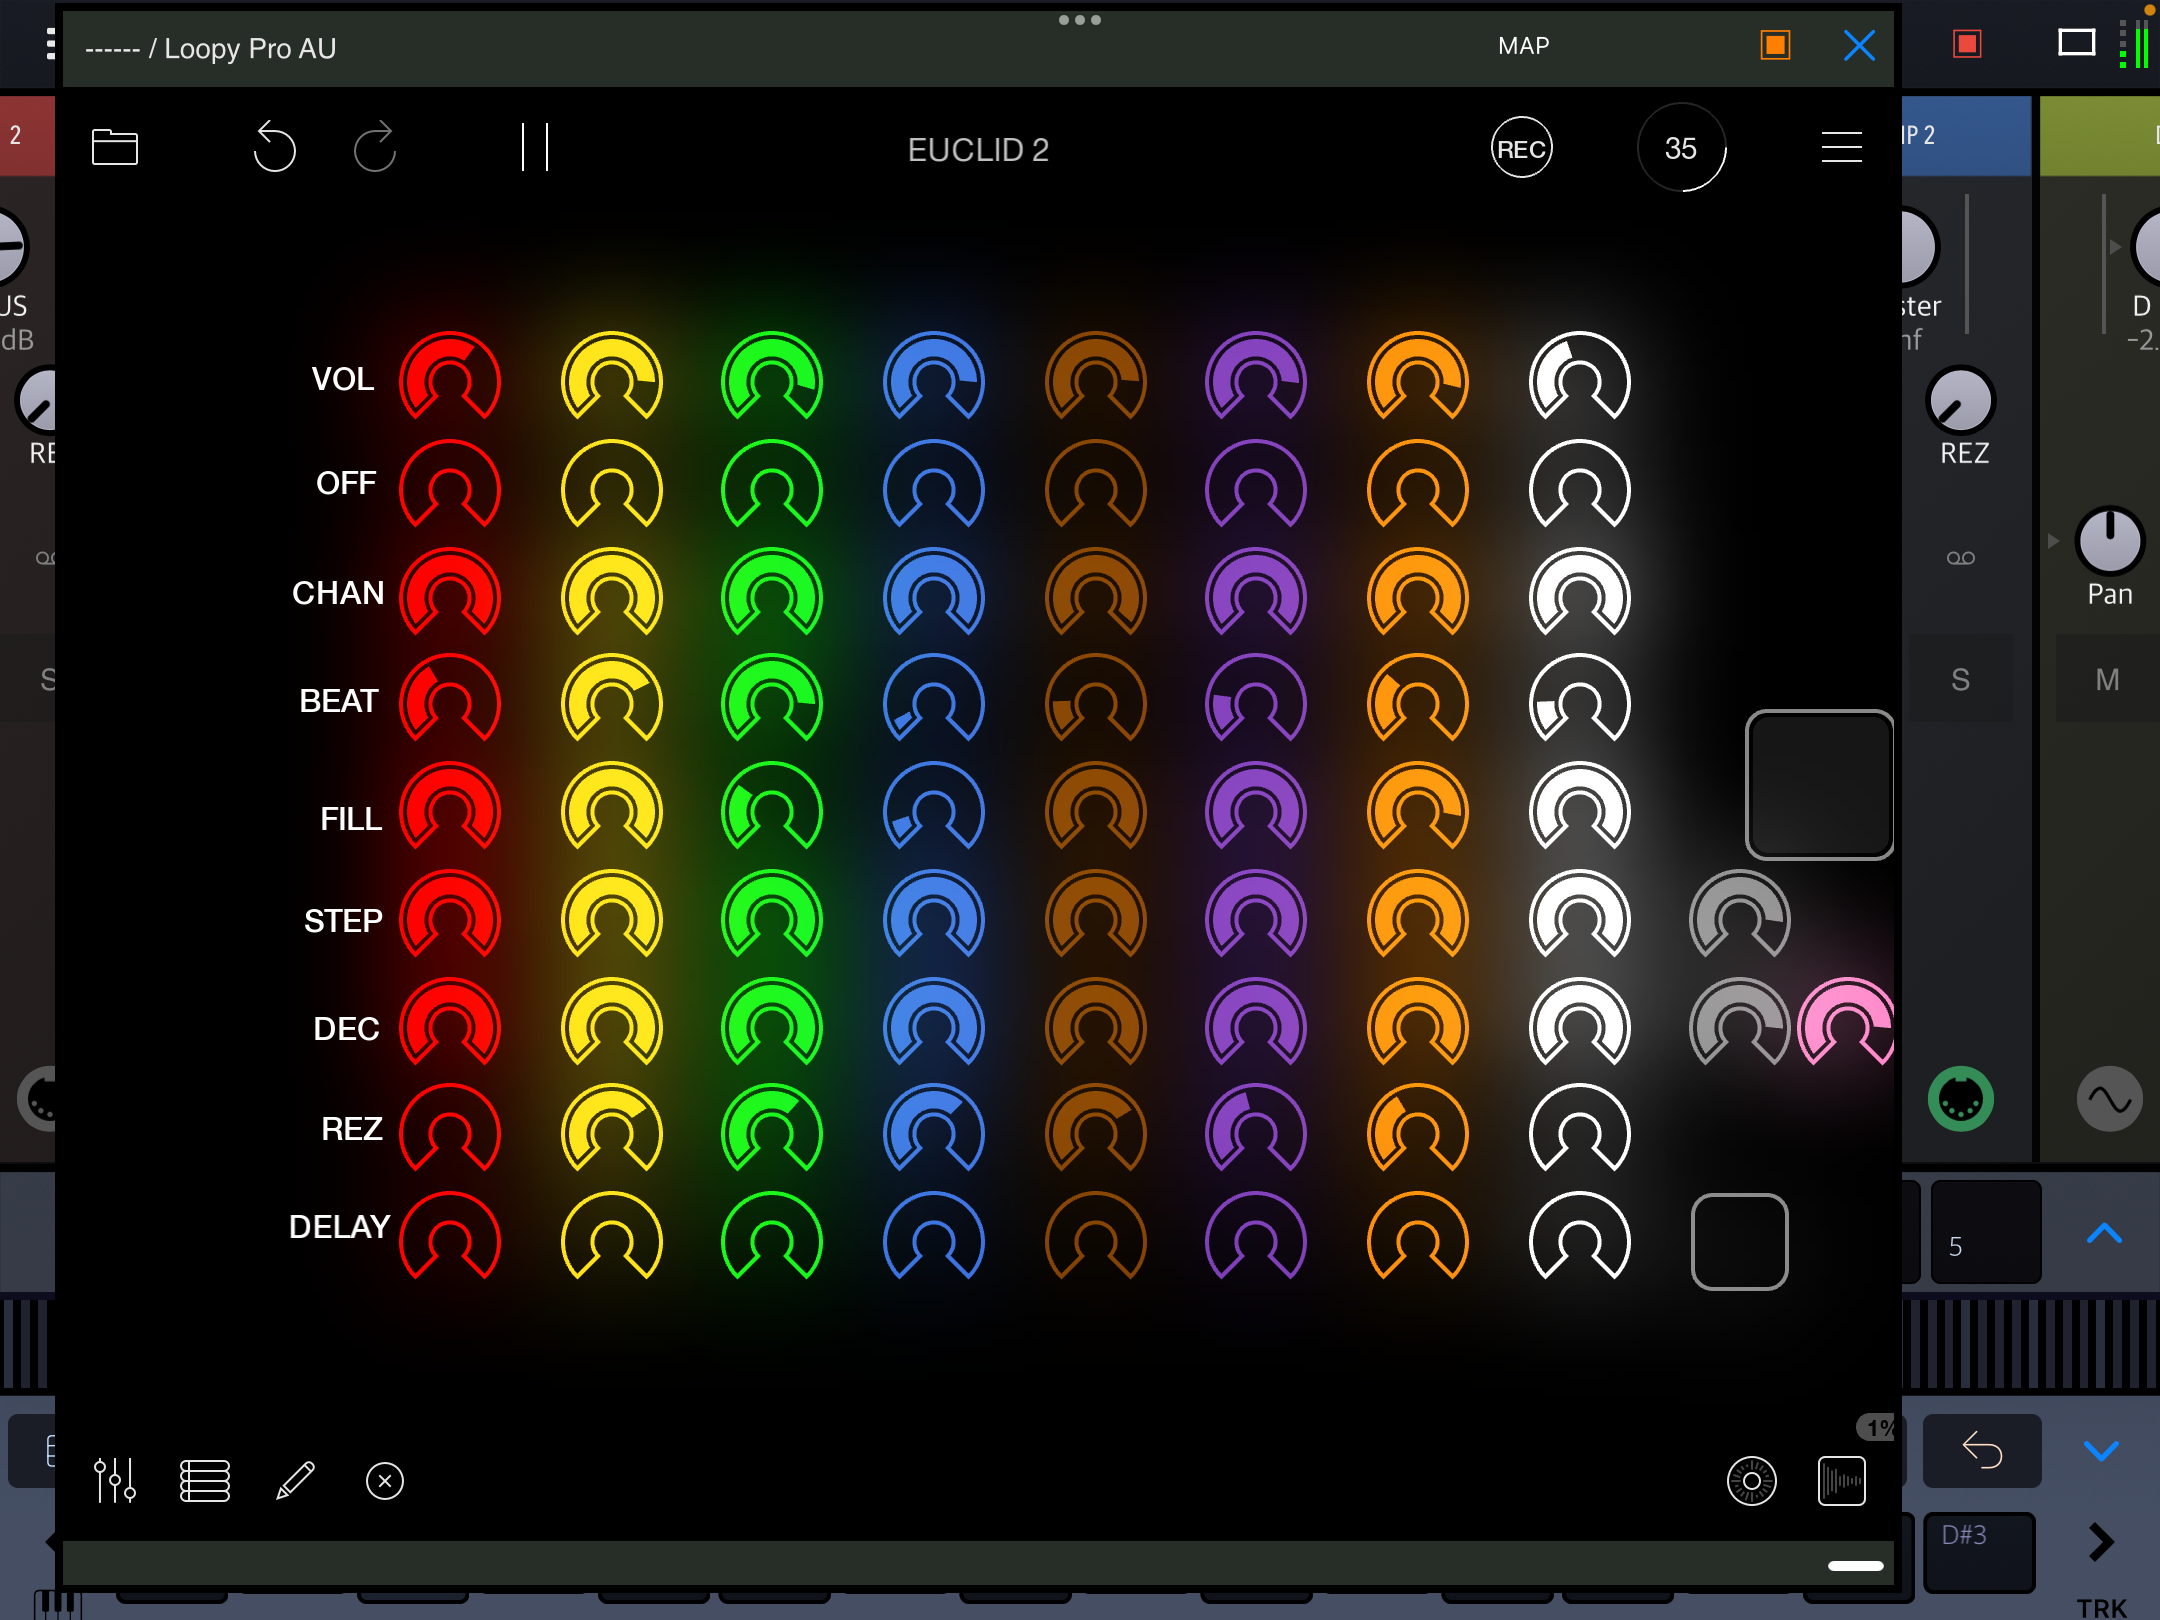Open the hamburger menu
Screen dimensions: 2160x1620
pyautogui.click(x=1841, y=148)
